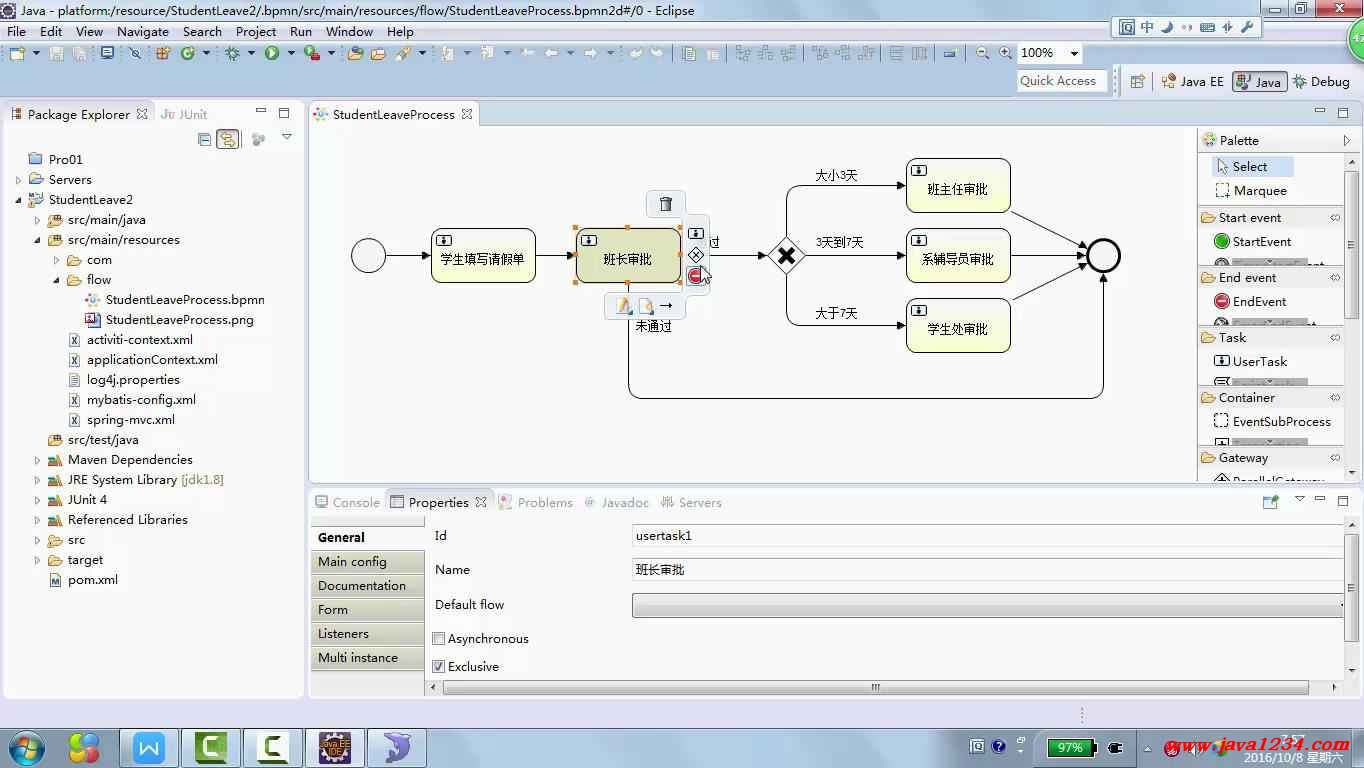Switch to the Java EE perspective

point(1192,81)
